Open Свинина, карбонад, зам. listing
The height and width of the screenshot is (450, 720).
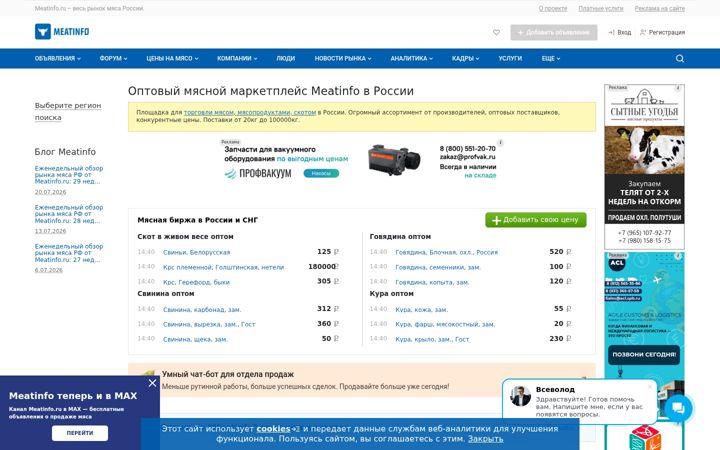click(x=202, y=309)
